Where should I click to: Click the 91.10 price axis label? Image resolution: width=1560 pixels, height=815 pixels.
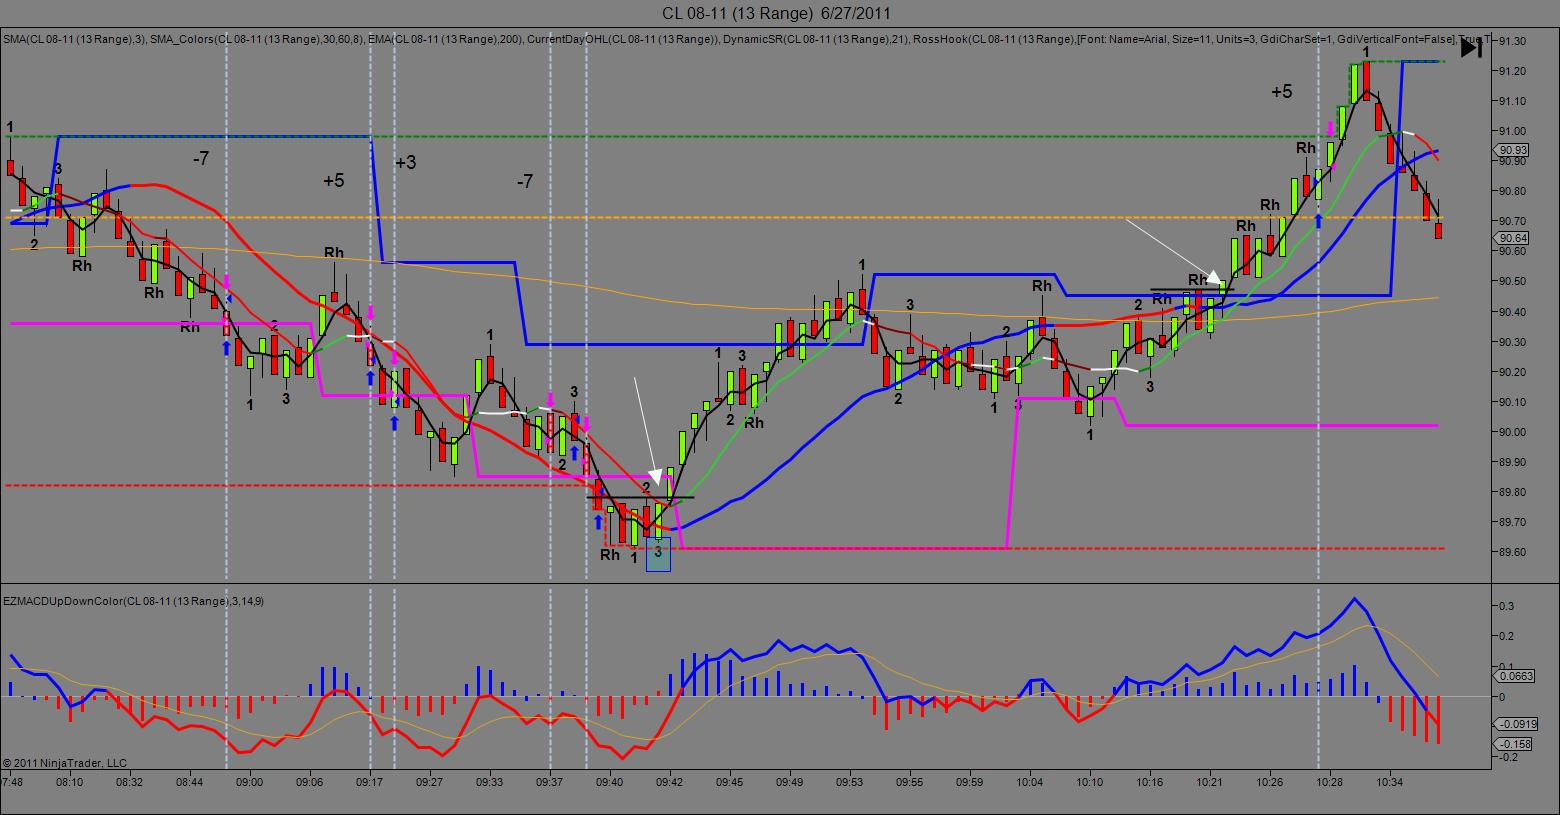[x=1512, y=101]
